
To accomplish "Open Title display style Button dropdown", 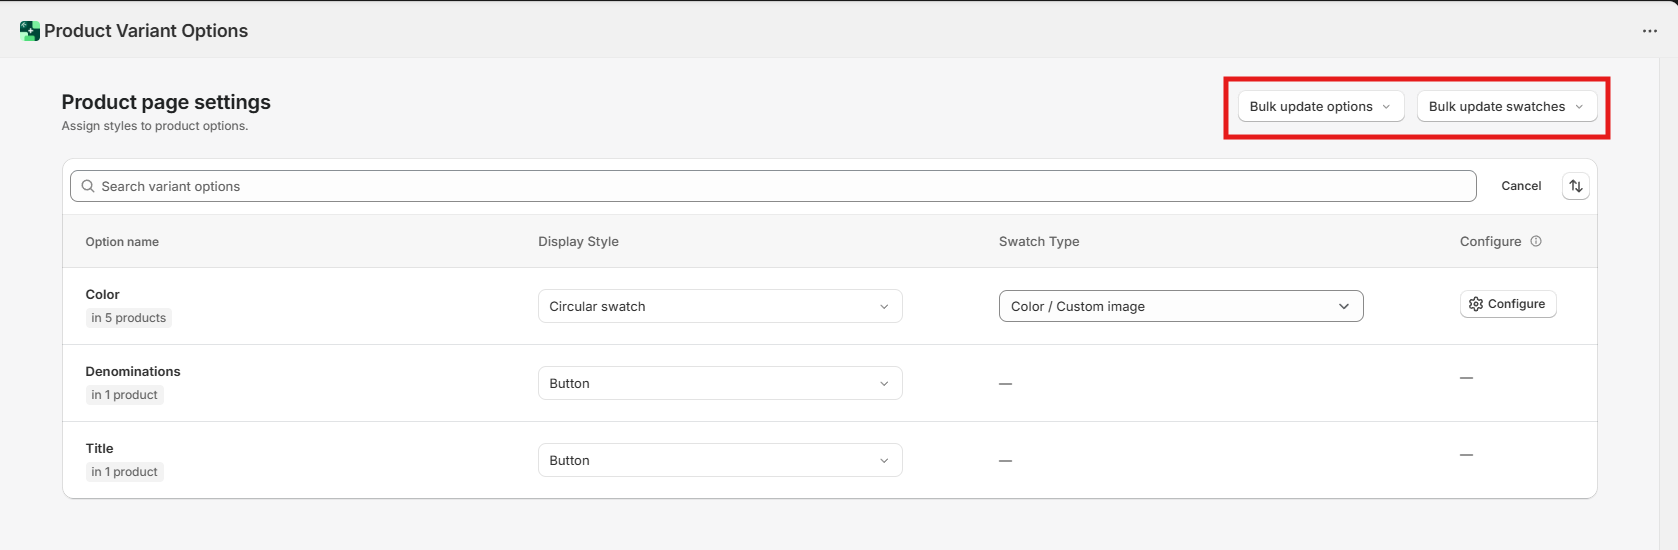I will pos(719,460).
